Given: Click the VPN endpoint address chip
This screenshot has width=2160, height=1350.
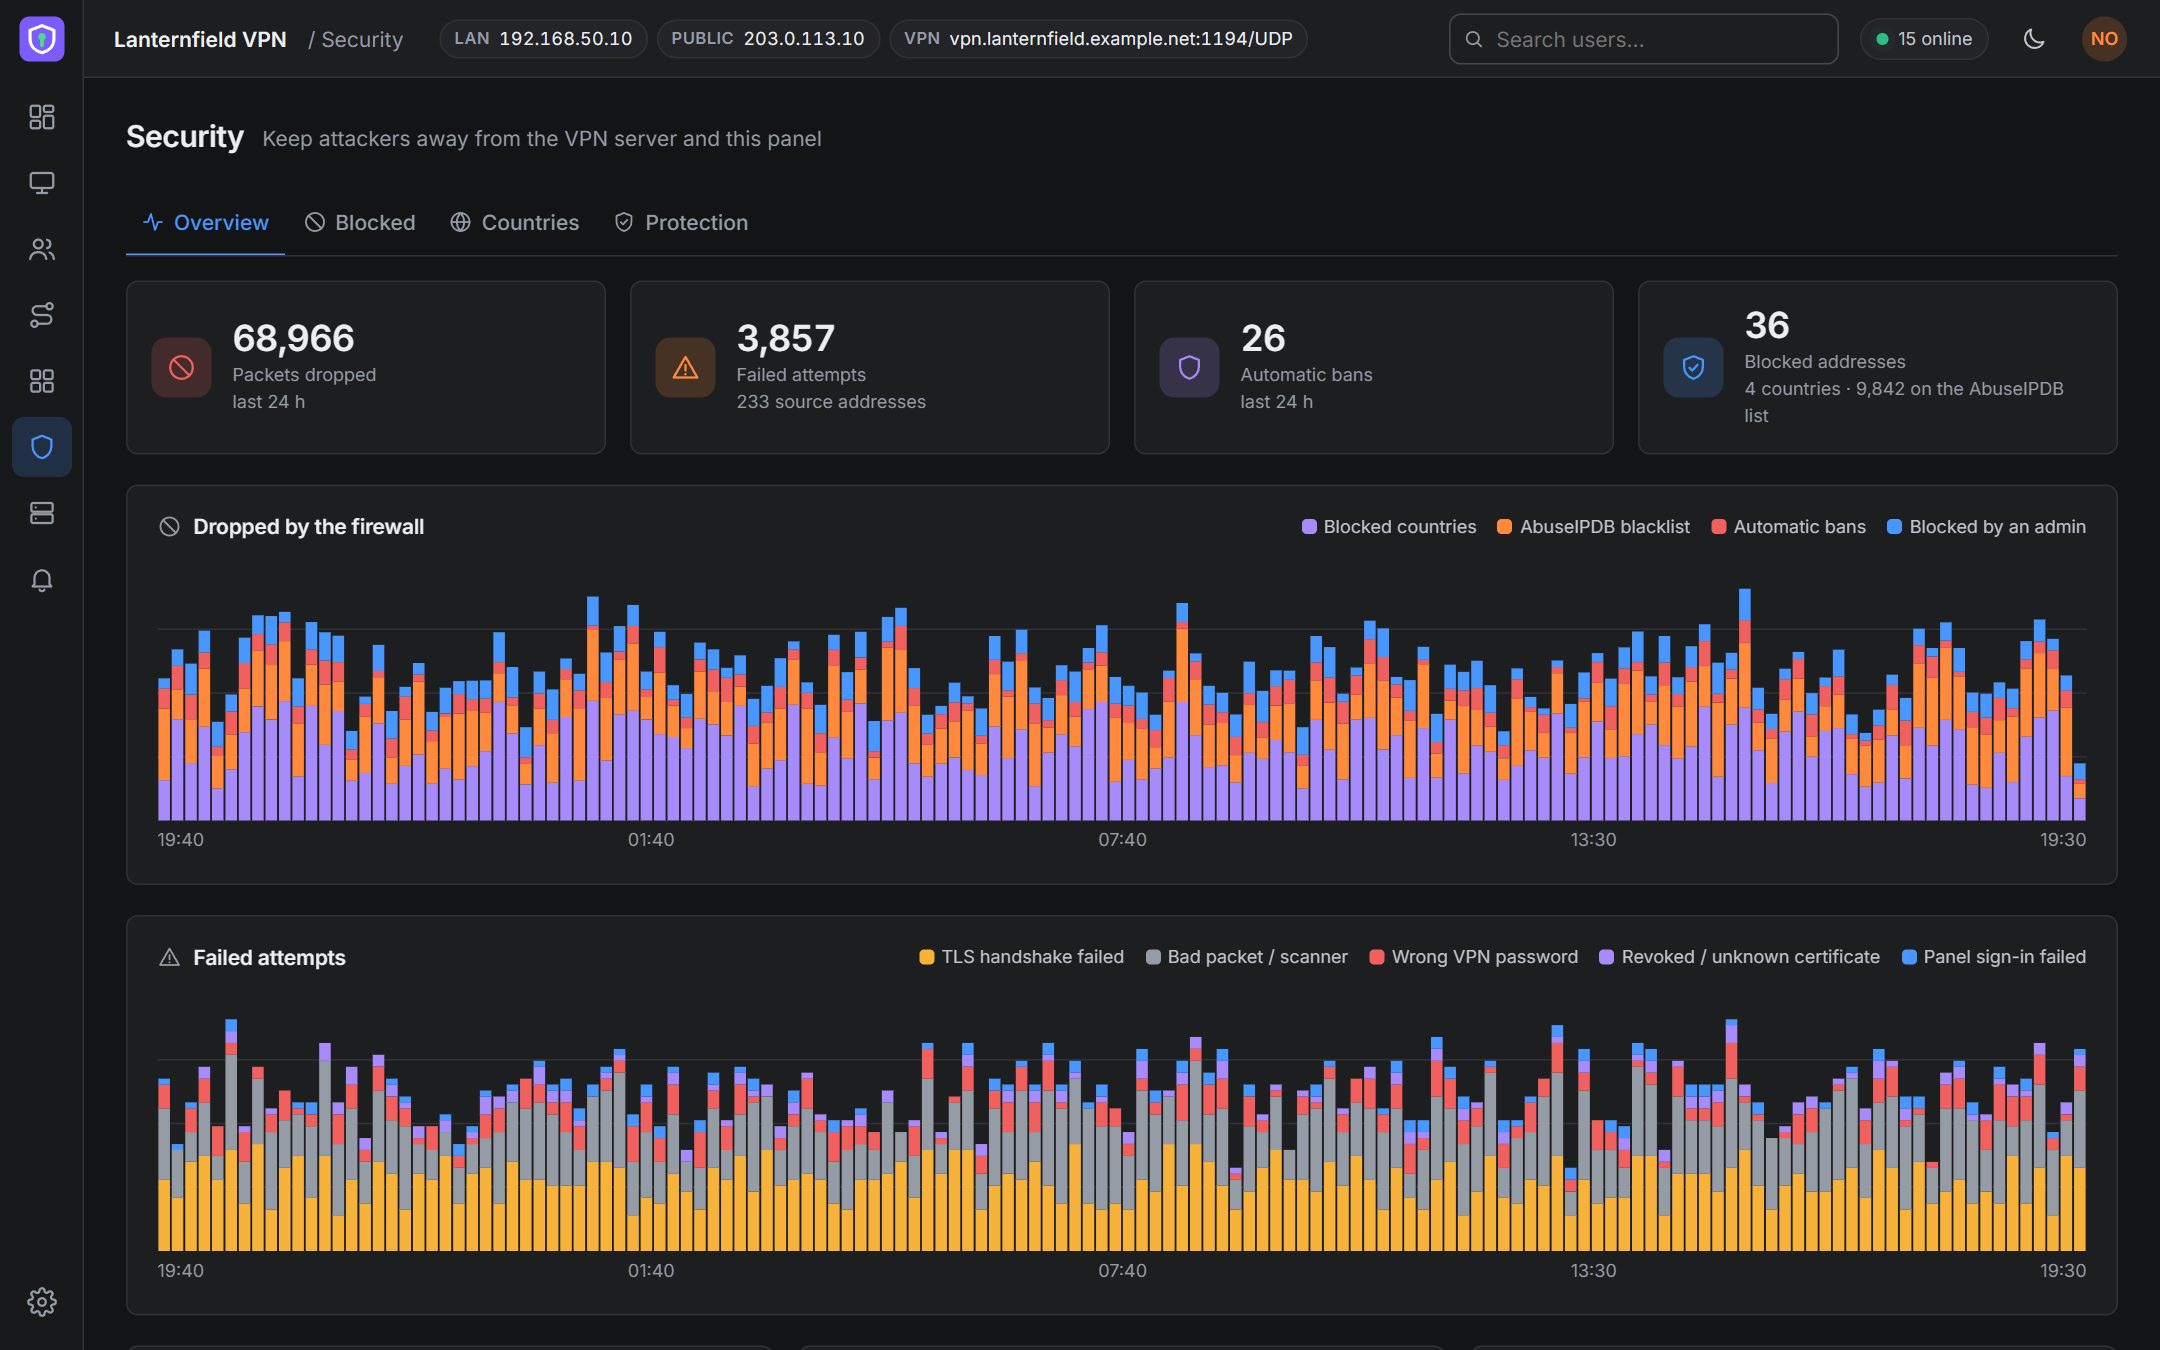Looking at the screenshot, I should click(x=1098, y=39).
